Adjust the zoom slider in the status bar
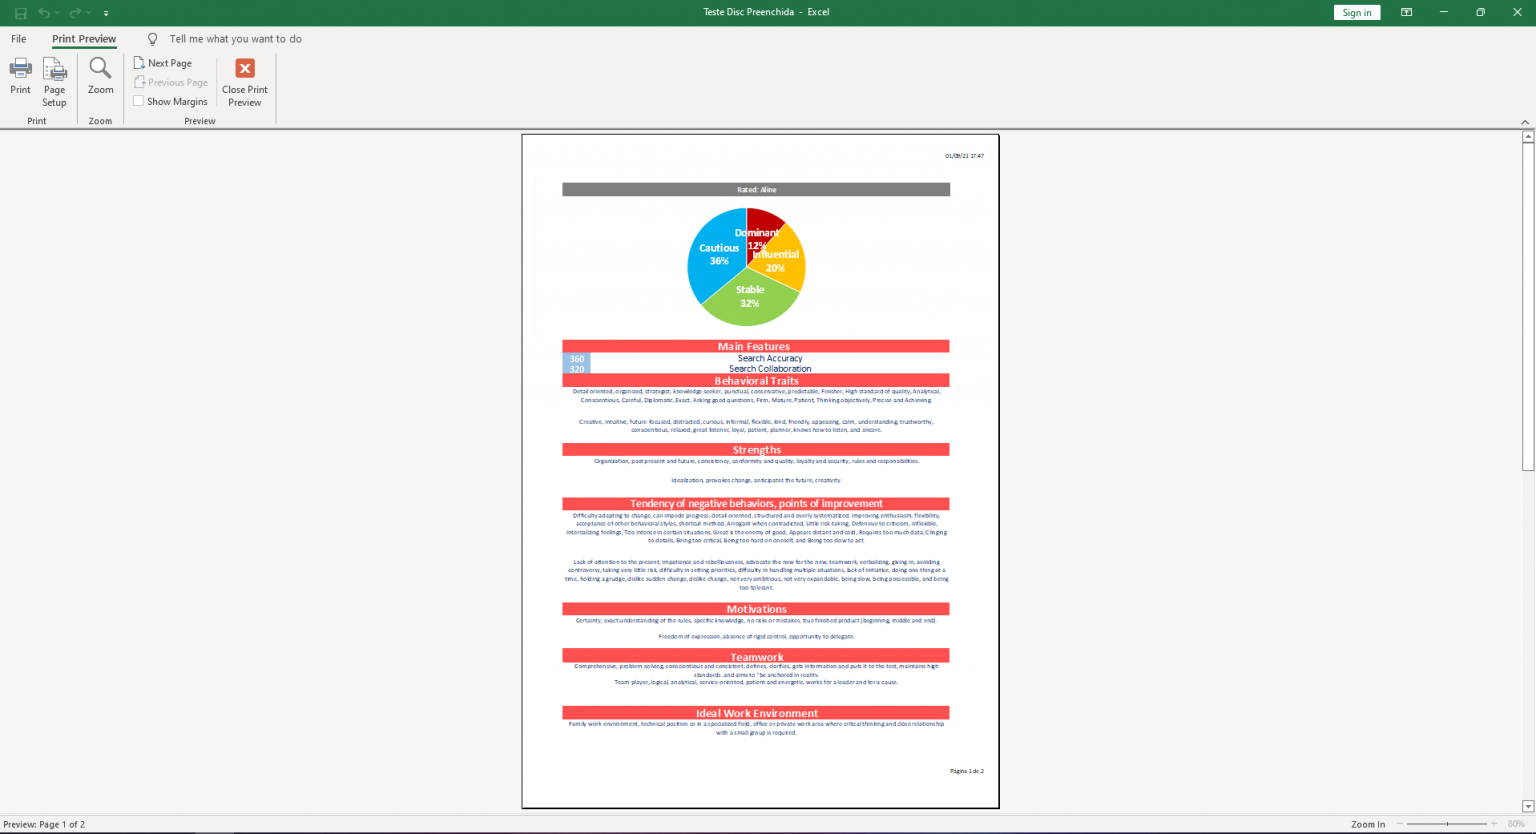This screenshot has width=1536, height=834. click(x=1448, y=824)
